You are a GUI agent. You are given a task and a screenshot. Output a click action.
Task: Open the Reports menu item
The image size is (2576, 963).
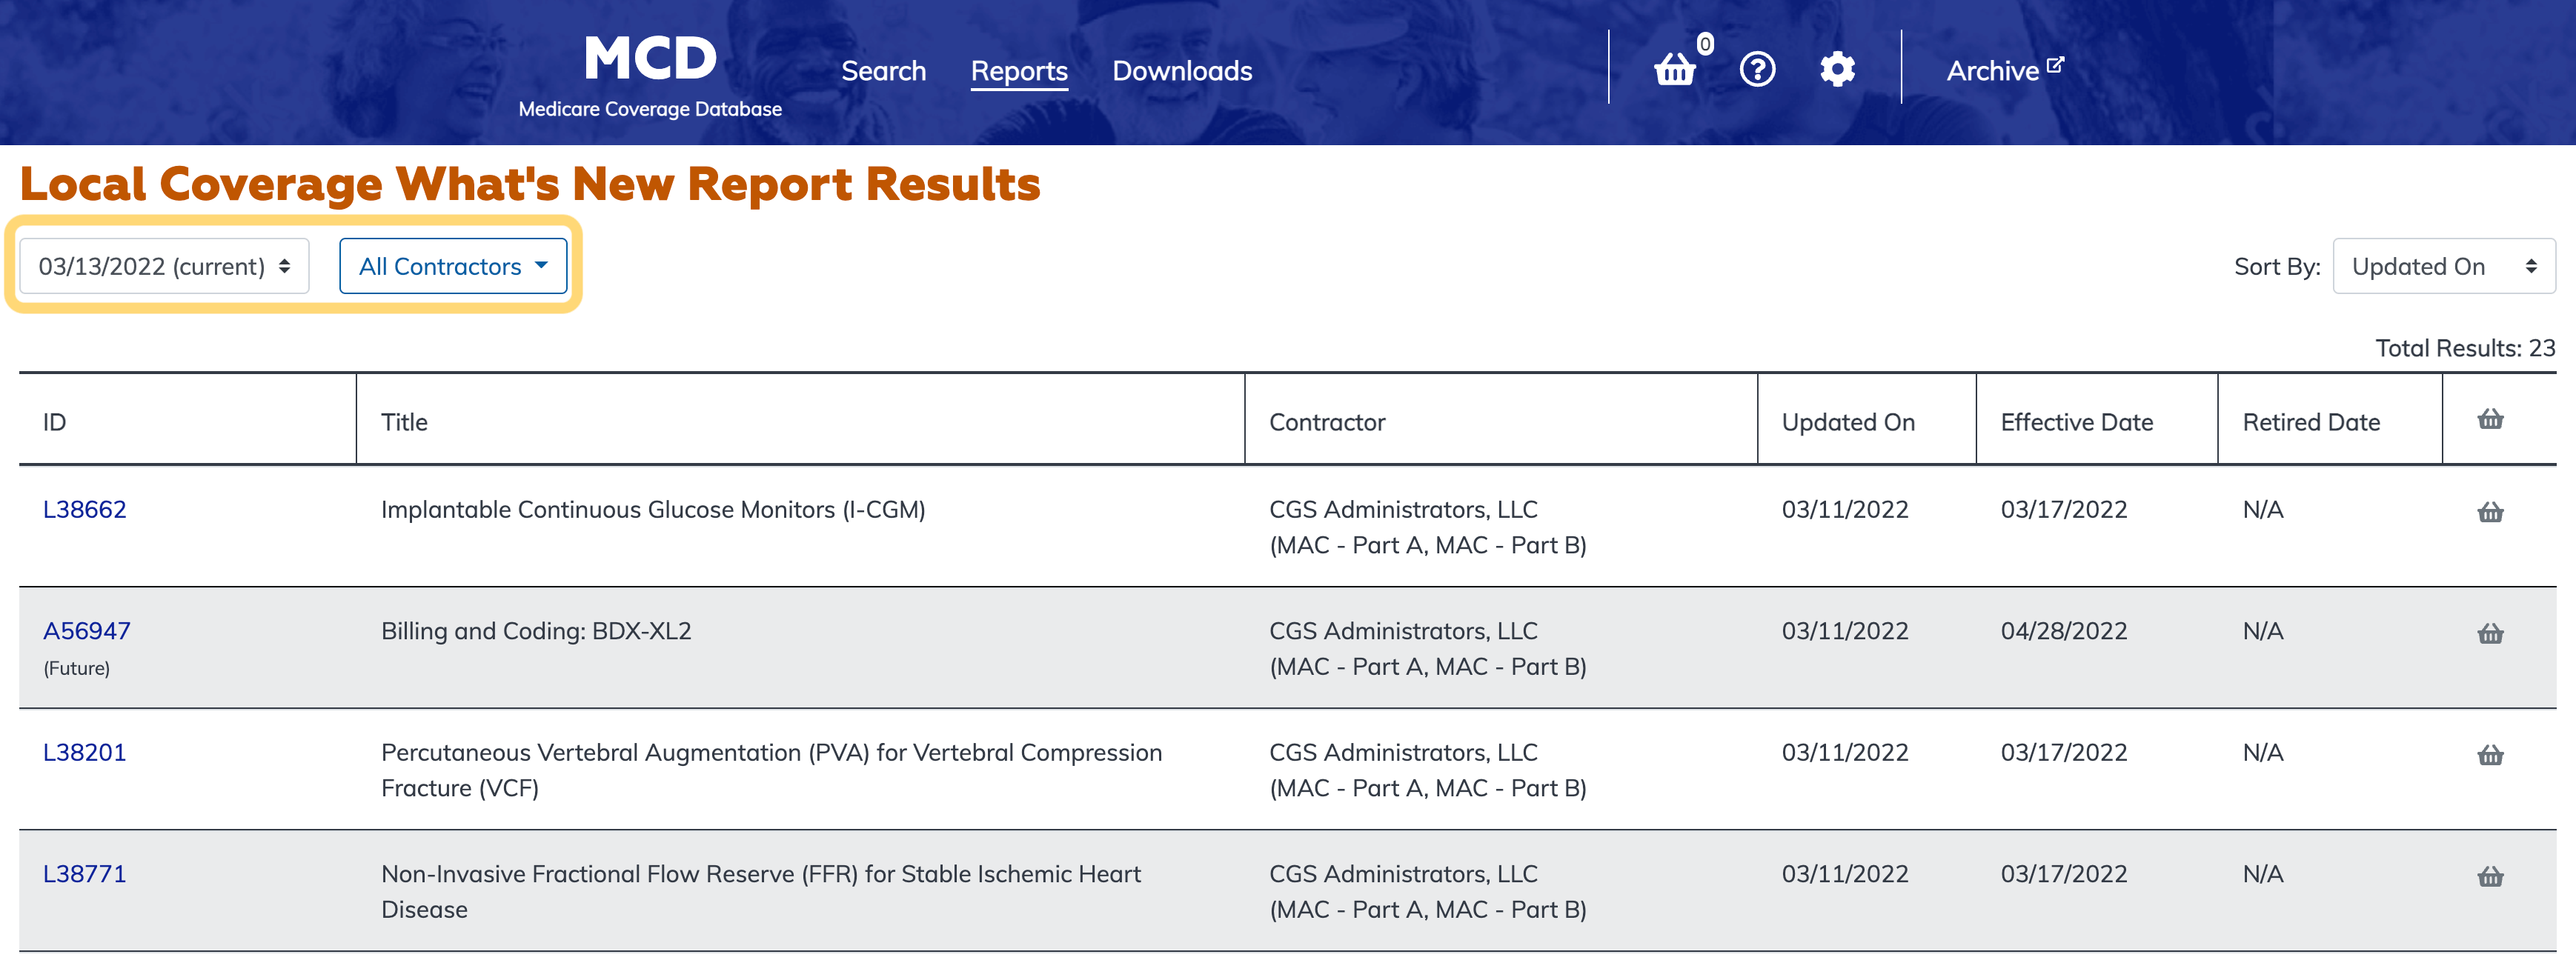point(1019,71)
